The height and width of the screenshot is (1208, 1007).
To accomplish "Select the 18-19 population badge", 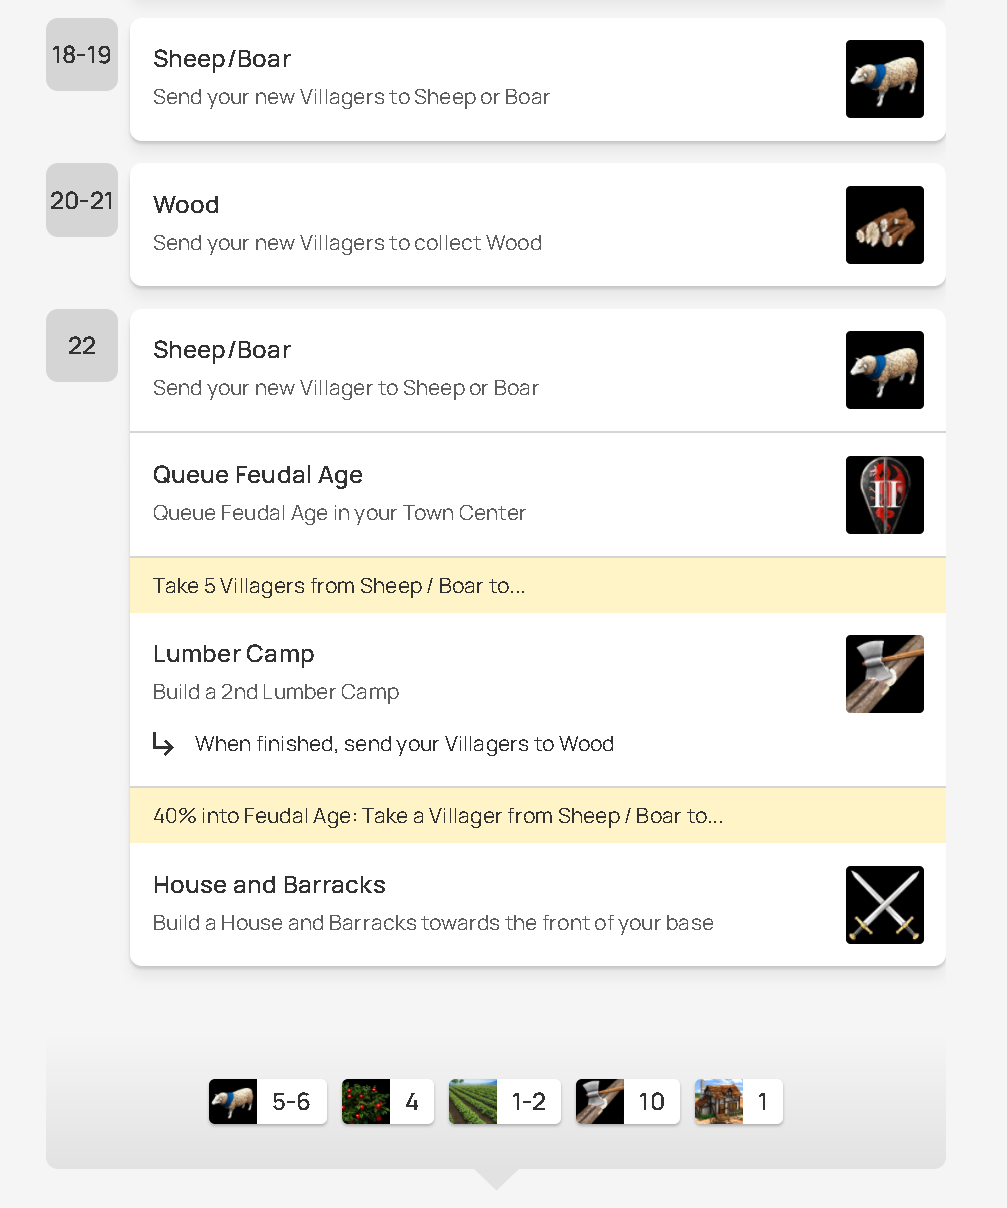I will click(x=82, y=55).
